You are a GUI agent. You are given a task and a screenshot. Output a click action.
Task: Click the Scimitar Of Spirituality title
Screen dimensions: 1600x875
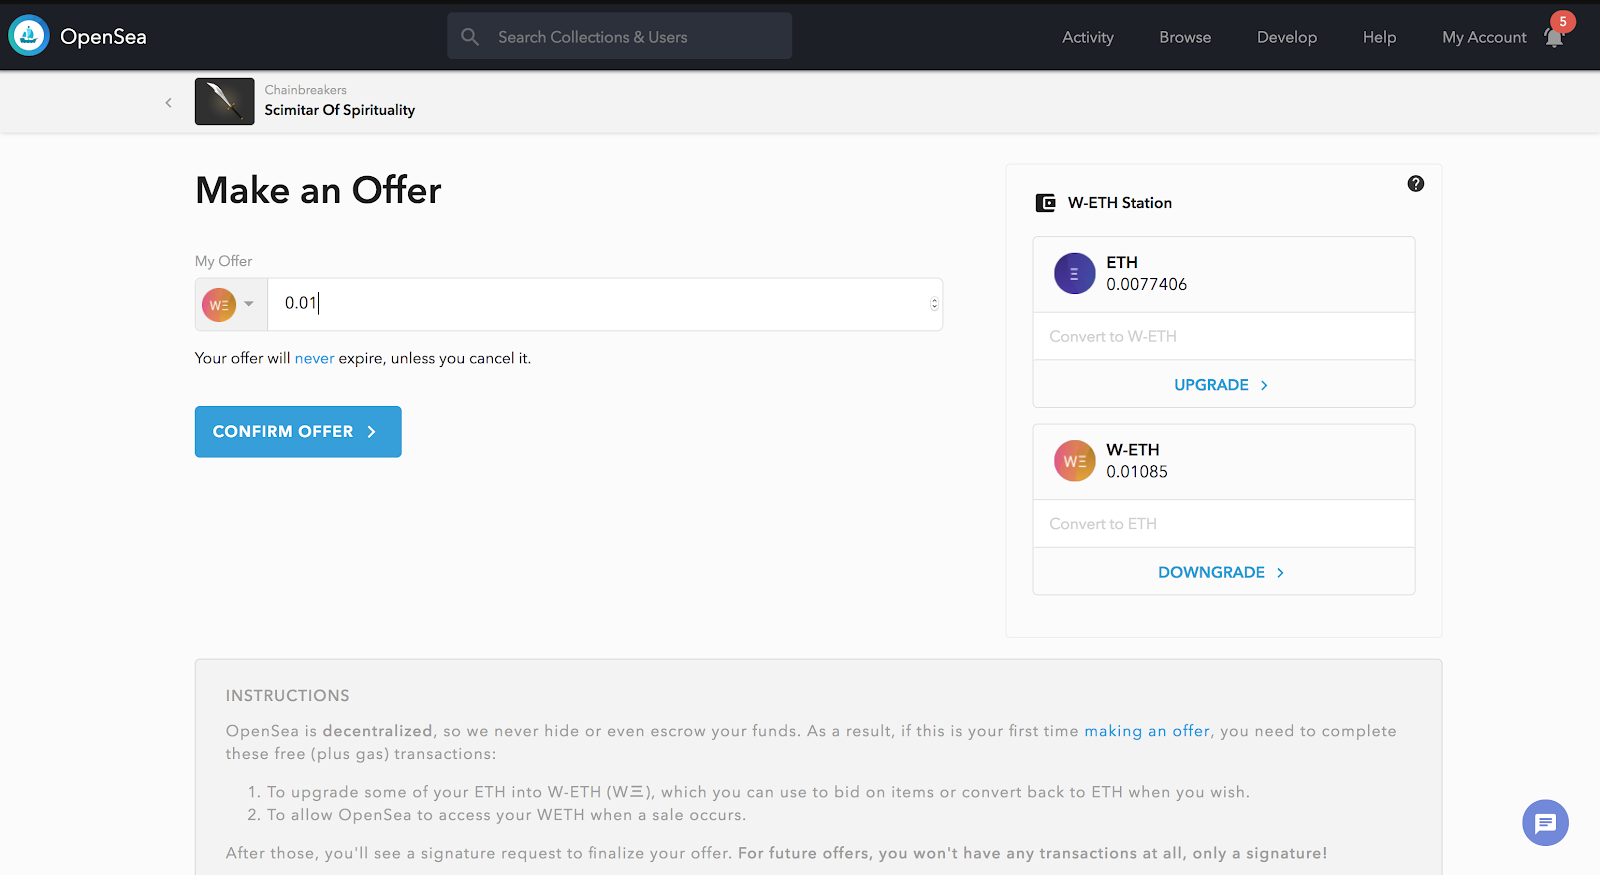coord(340,110)
